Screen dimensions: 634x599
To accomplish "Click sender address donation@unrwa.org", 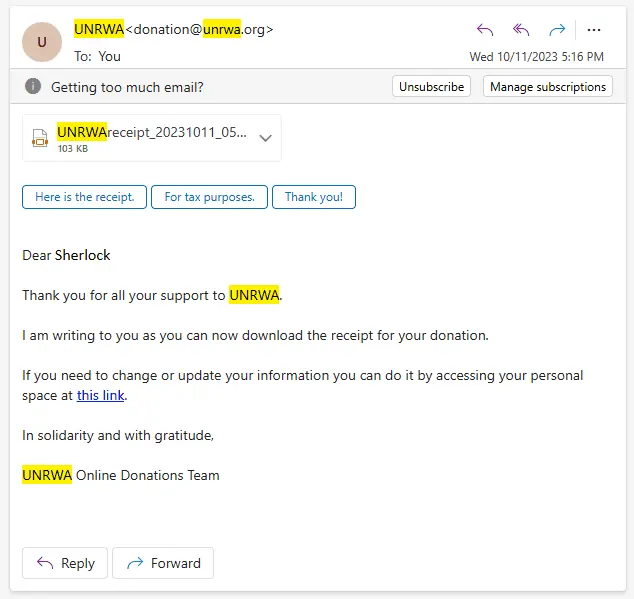I will (x=199, y=30).
